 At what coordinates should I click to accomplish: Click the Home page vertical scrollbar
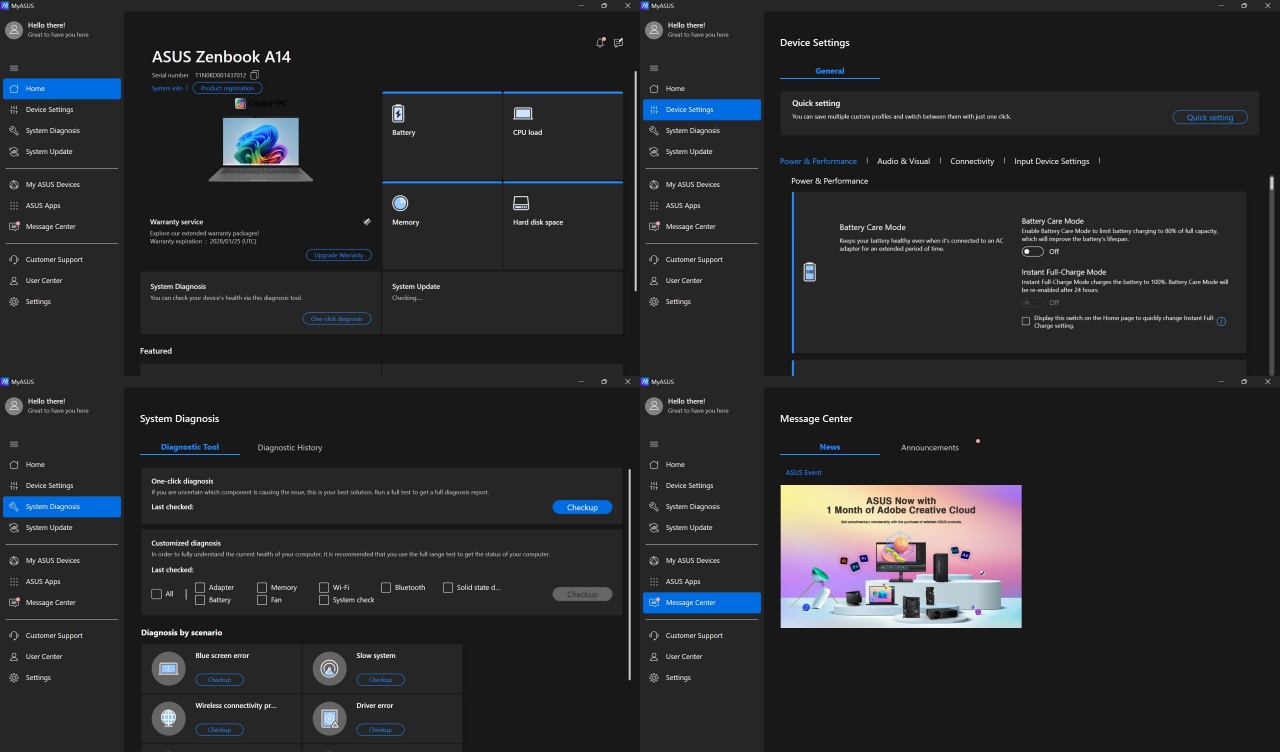636,180
